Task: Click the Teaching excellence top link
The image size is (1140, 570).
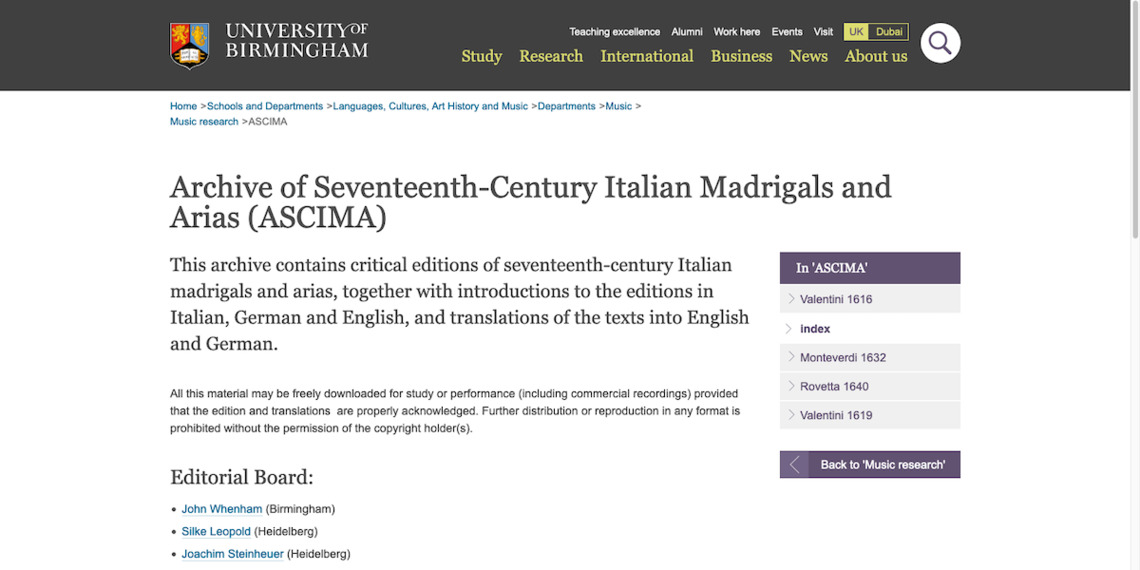Action: tap(614, 32)
